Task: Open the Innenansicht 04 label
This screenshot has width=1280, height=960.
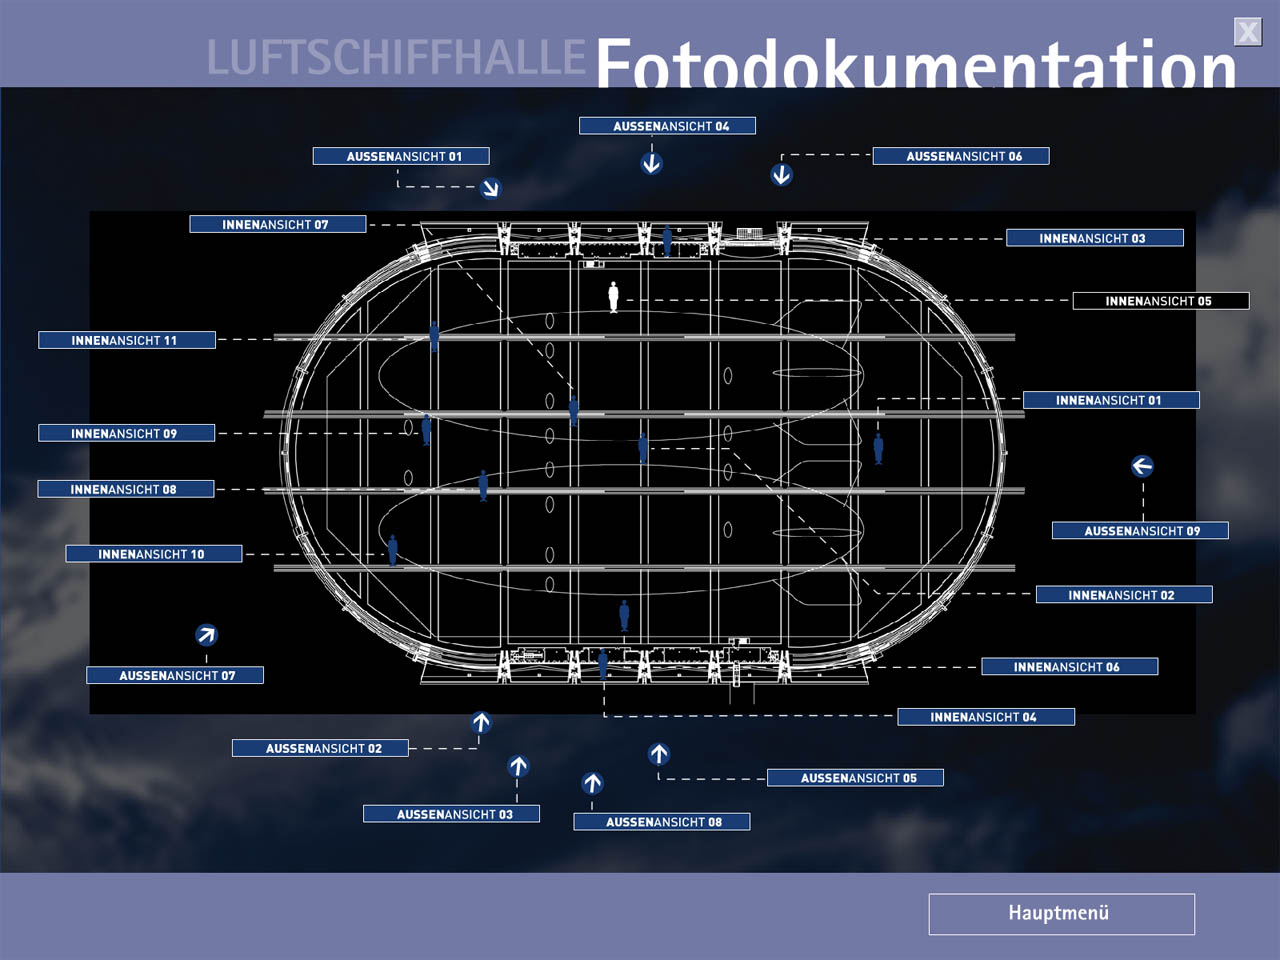Action: [x=985, y=717]
